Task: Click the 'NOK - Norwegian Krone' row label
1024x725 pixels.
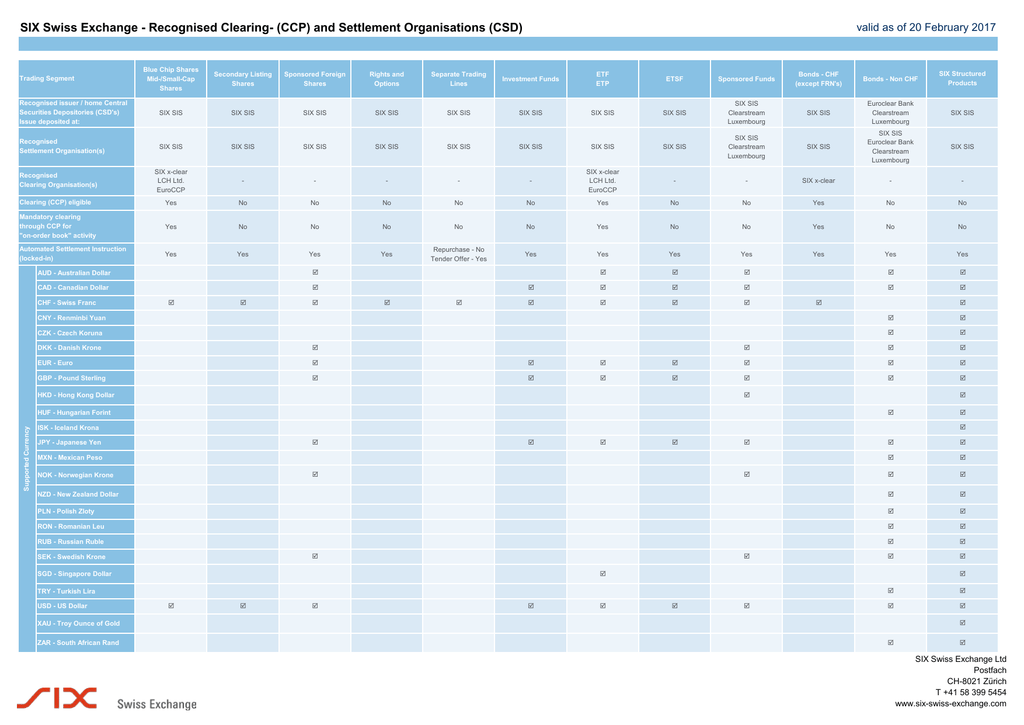Action: pos(86,475)
